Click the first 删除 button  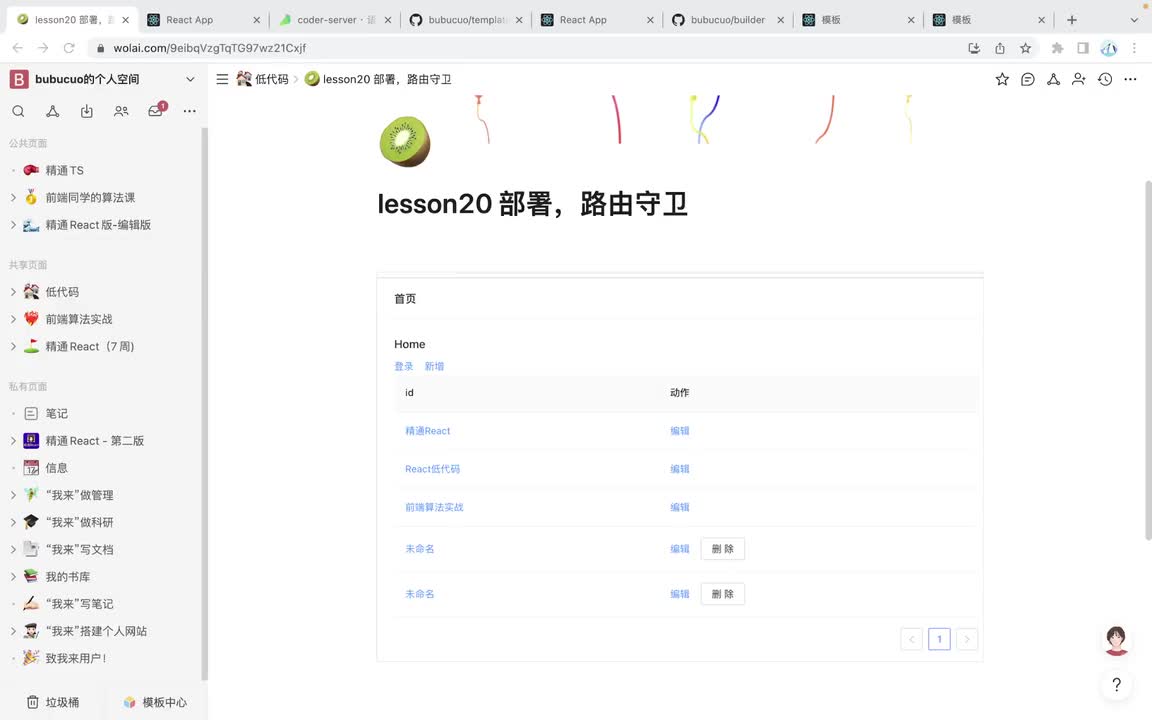tap(722, 549)
